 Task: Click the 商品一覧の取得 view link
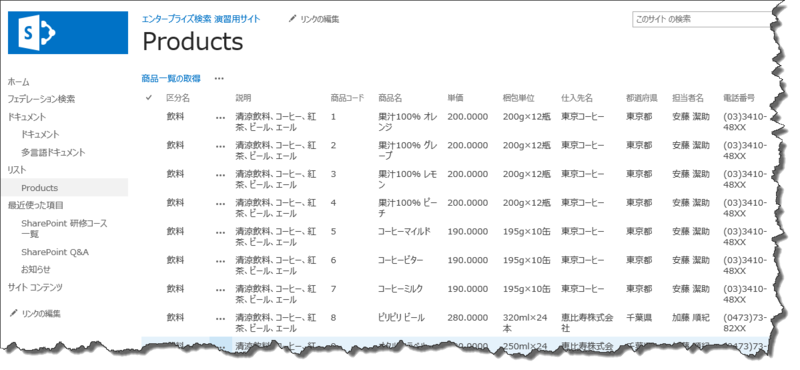171,79
